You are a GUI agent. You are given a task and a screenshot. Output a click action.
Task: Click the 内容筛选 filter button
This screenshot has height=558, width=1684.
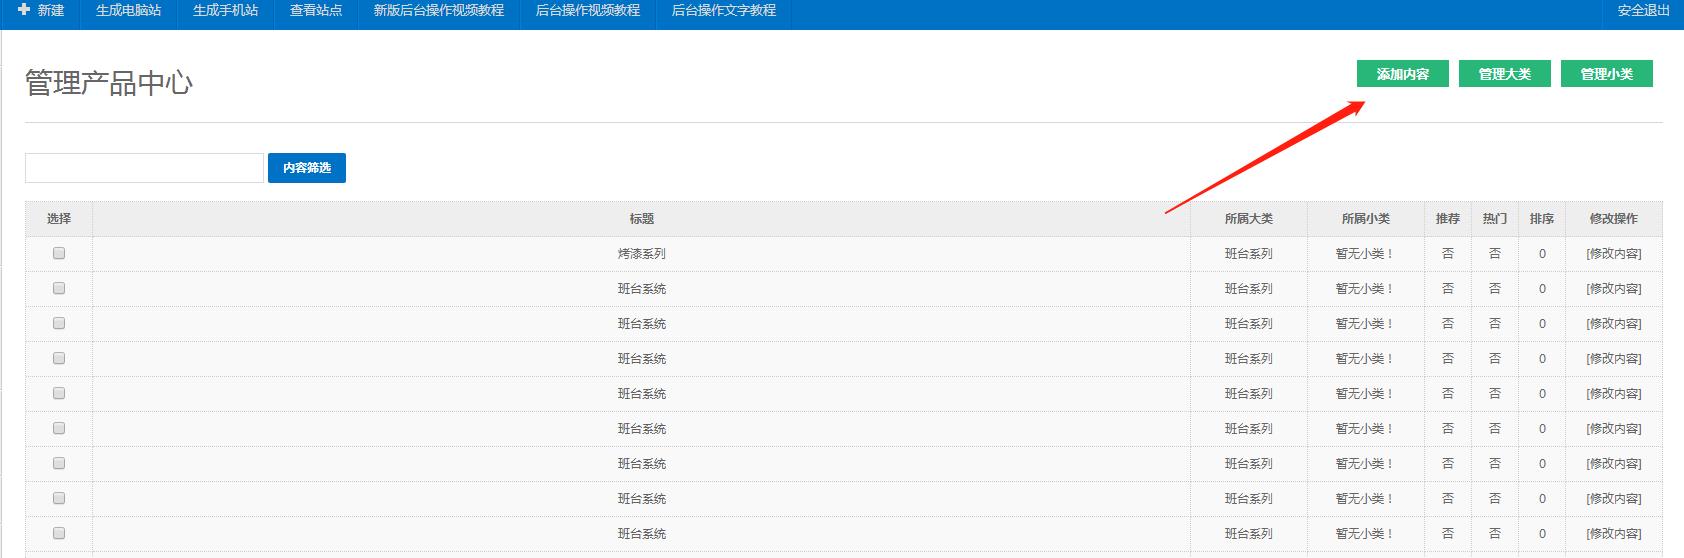coord(306,168)
